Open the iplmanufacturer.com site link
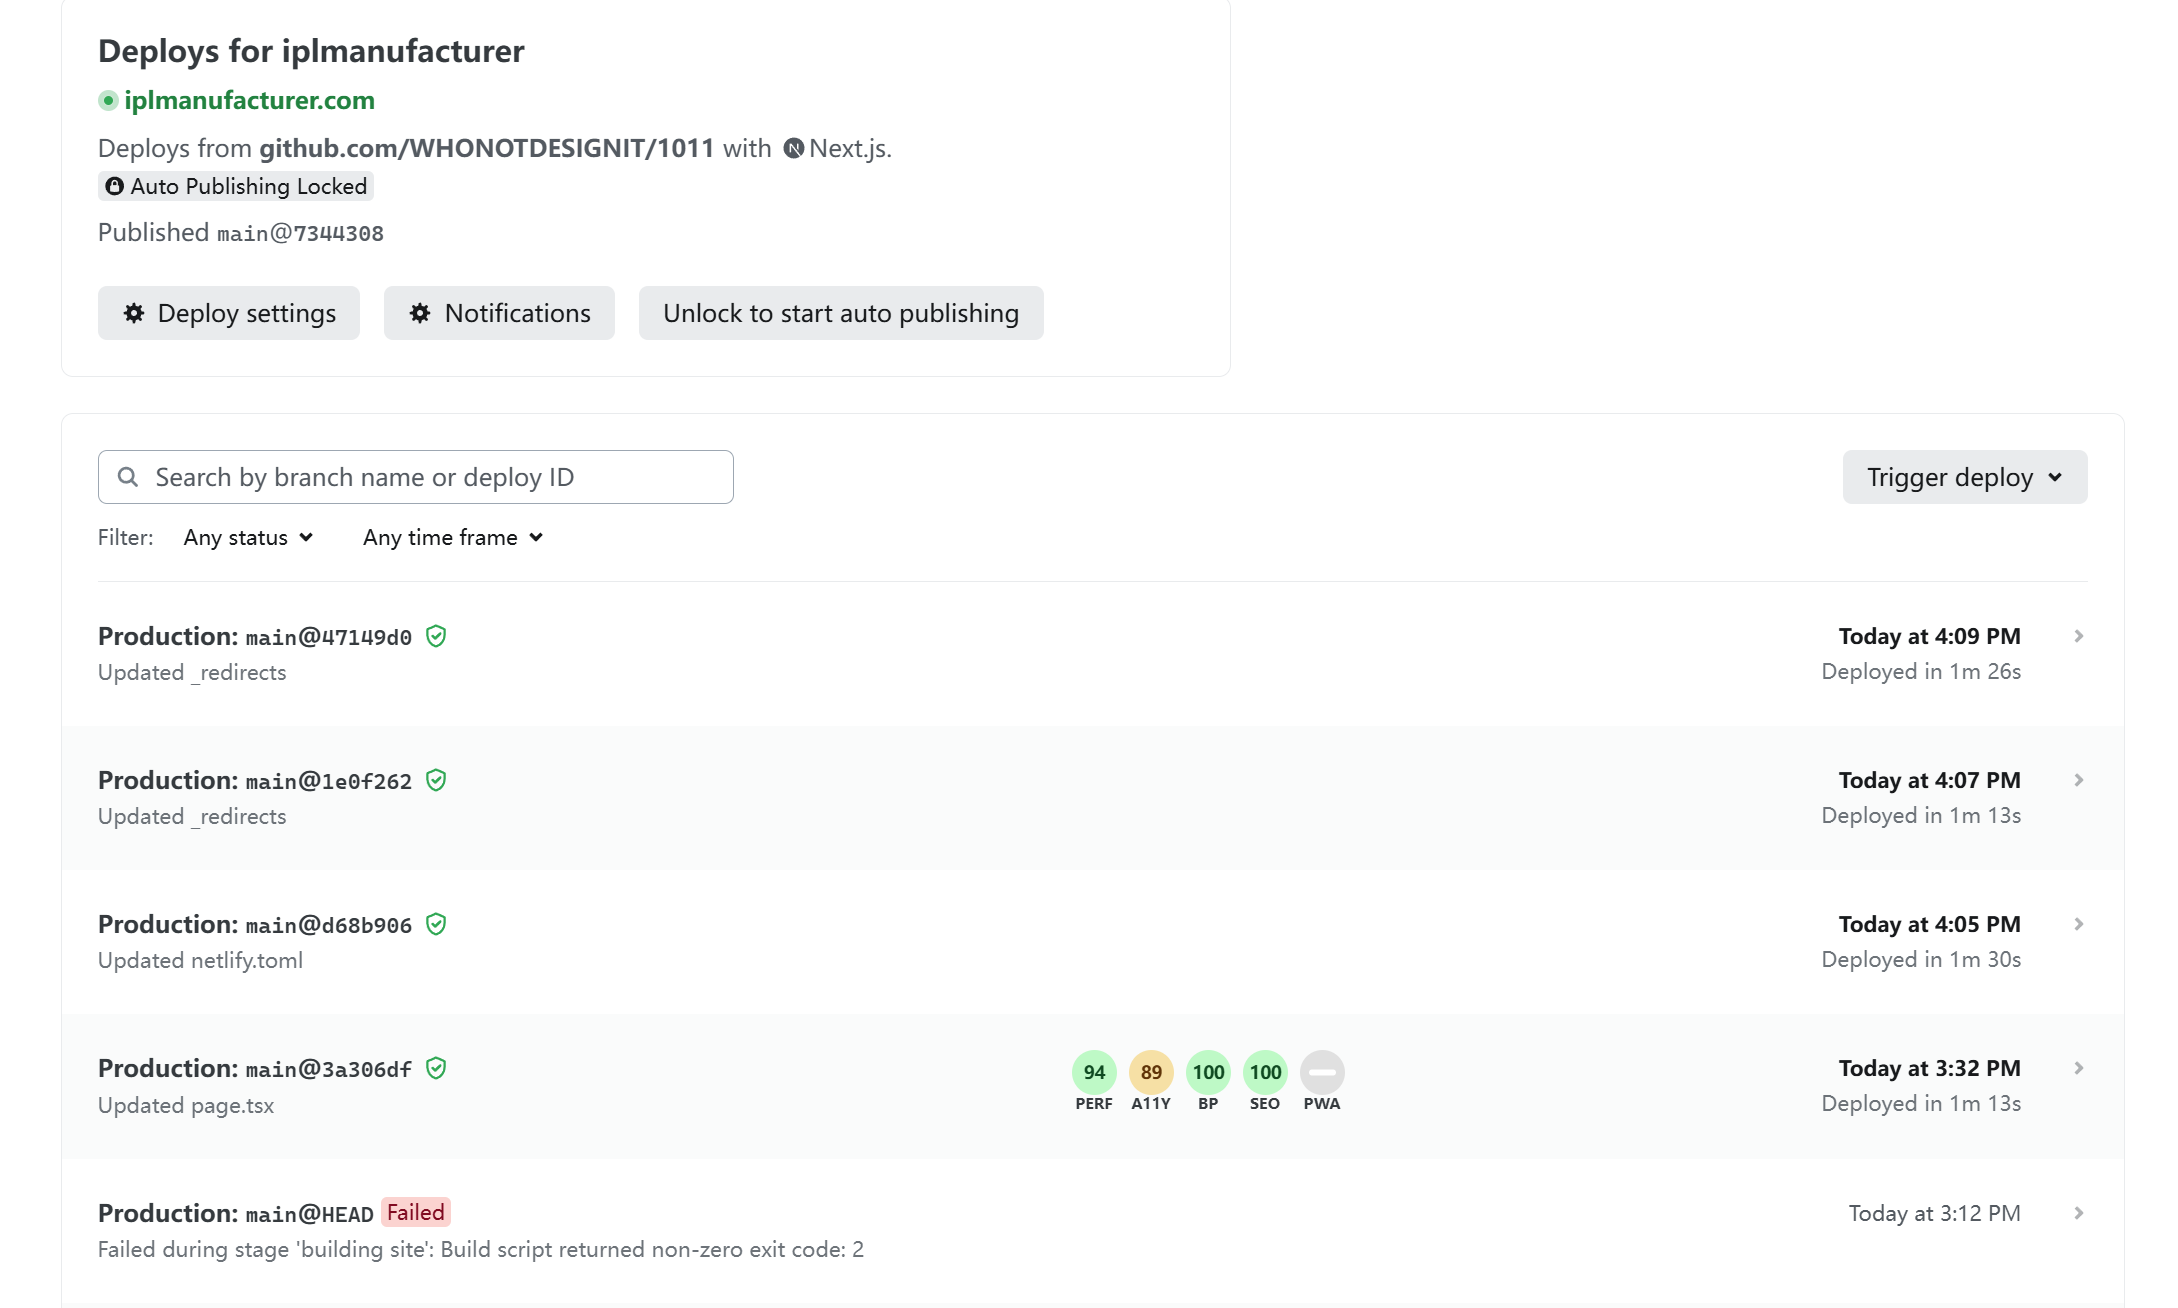This screenshot has height=1308, width=2178. pyautogui.click(x=249, y=100)
